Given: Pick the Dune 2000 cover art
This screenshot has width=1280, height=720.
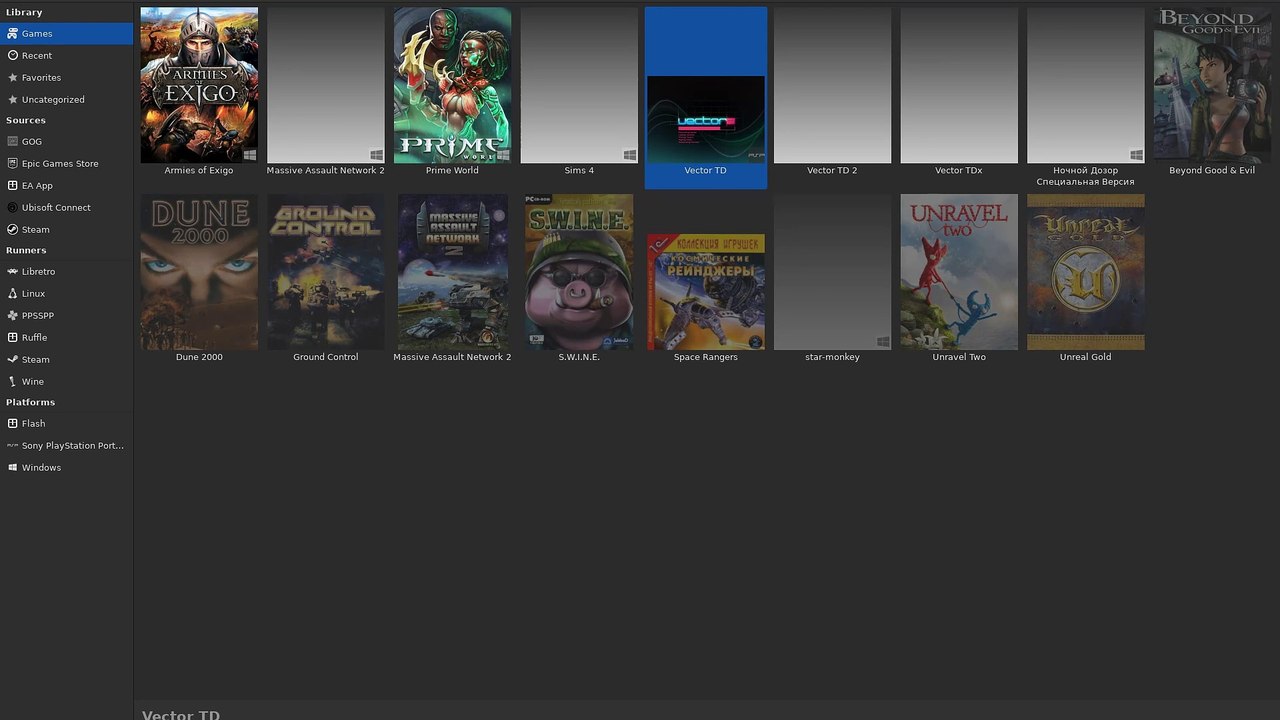Looking at the screenshot, I should [x=199, y=272].
